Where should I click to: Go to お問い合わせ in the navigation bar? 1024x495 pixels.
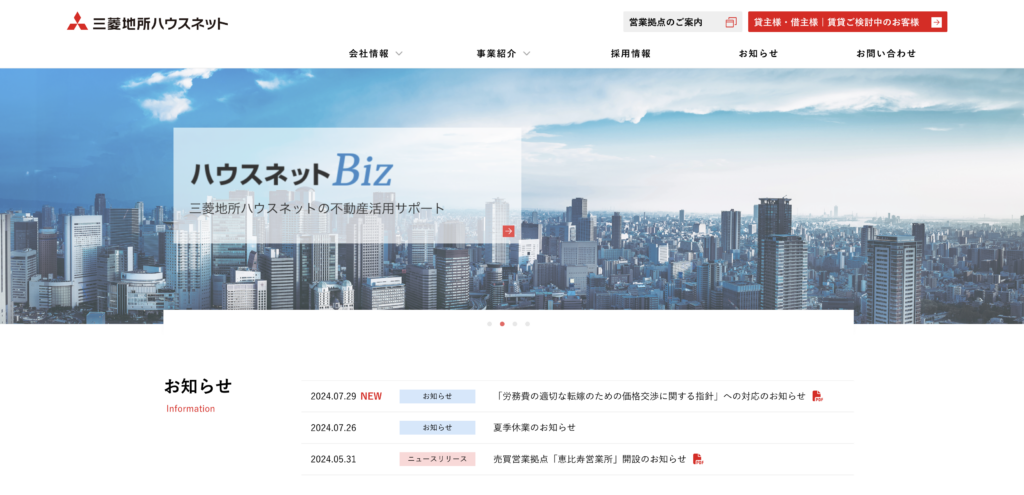coord(885,54)
